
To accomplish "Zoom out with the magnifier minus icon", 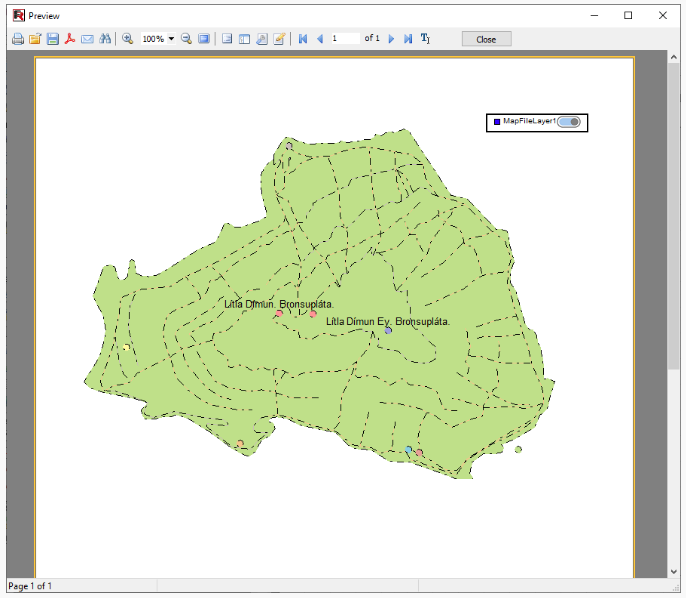I will (186, 39).
